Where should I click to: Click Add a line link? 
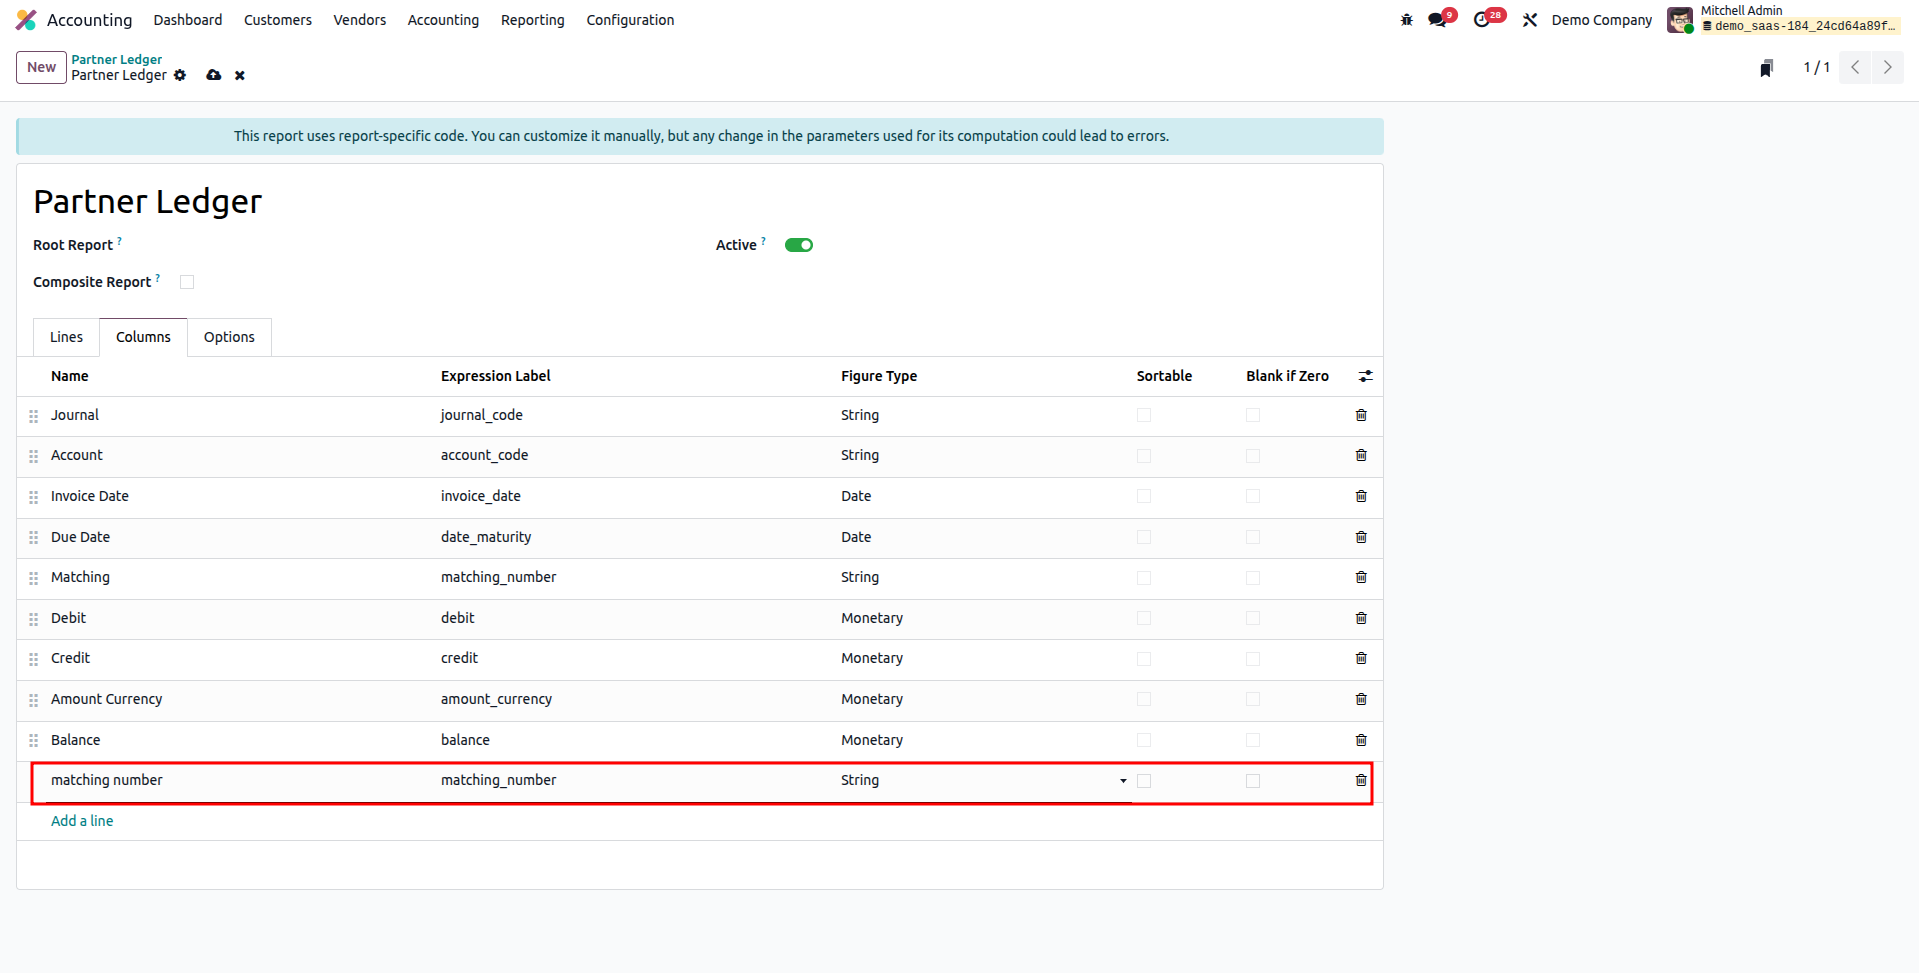[82, 821]
